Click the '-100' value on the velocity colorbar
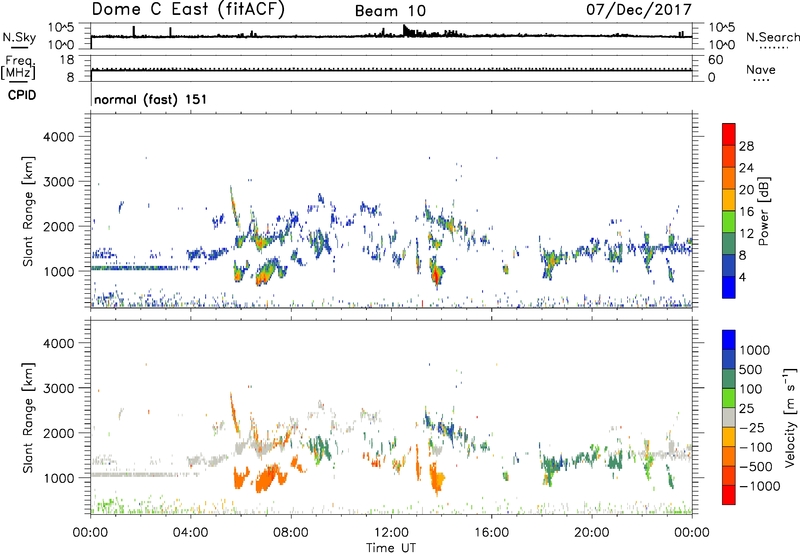The width and height of the screenshot is (800, 554). click(x=756, y=447)
